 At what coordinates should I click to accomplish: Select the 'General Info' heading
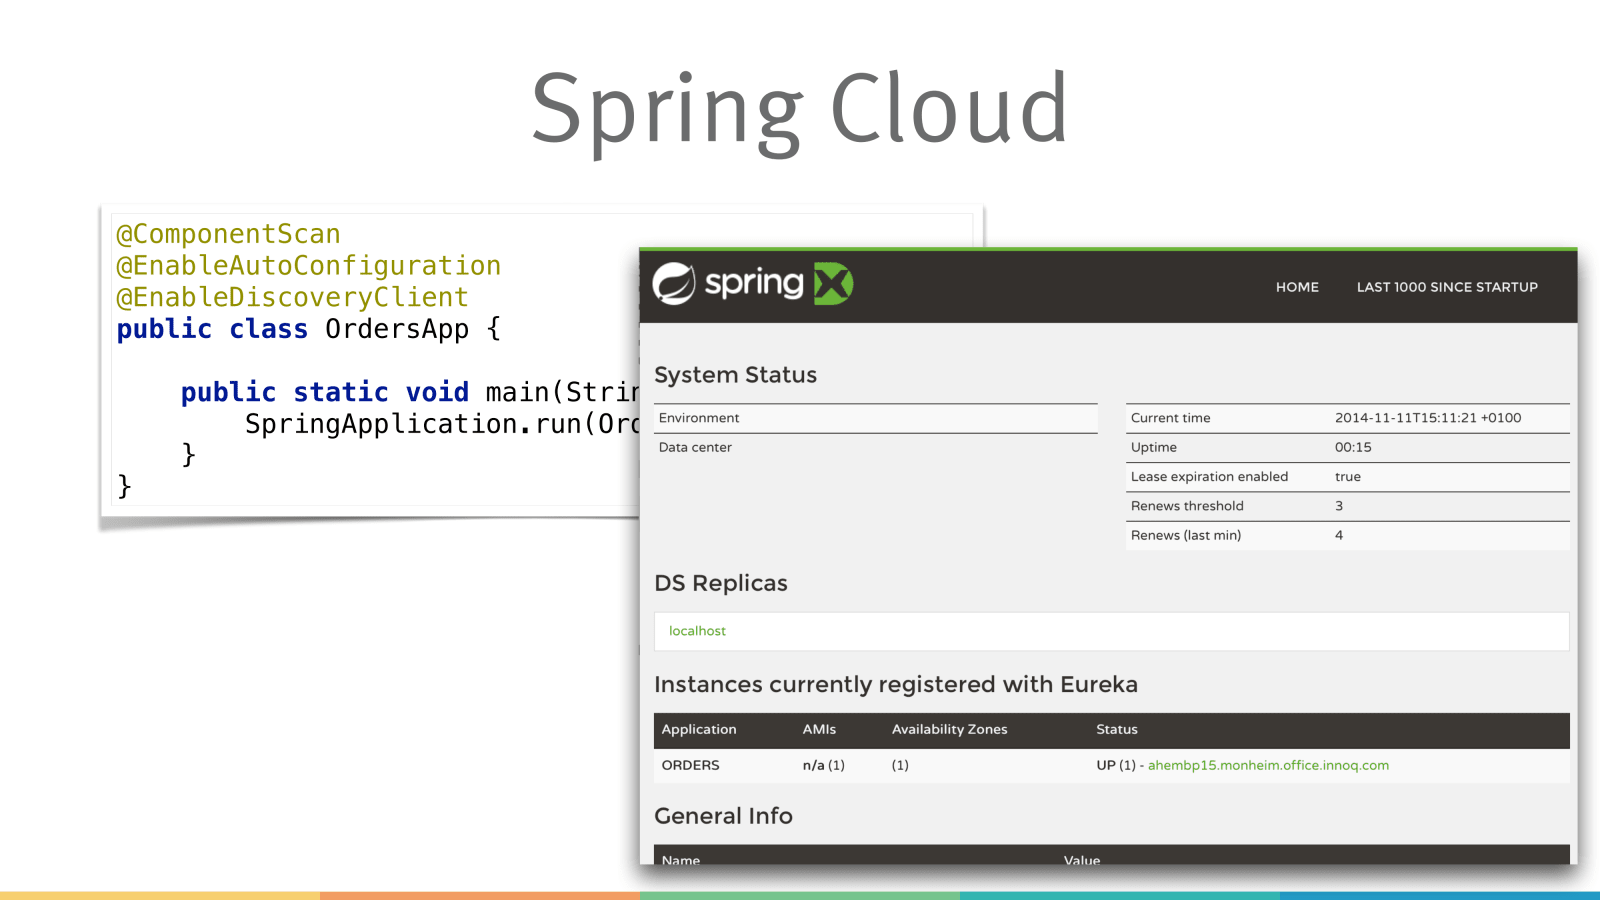(x=723, y=816)
